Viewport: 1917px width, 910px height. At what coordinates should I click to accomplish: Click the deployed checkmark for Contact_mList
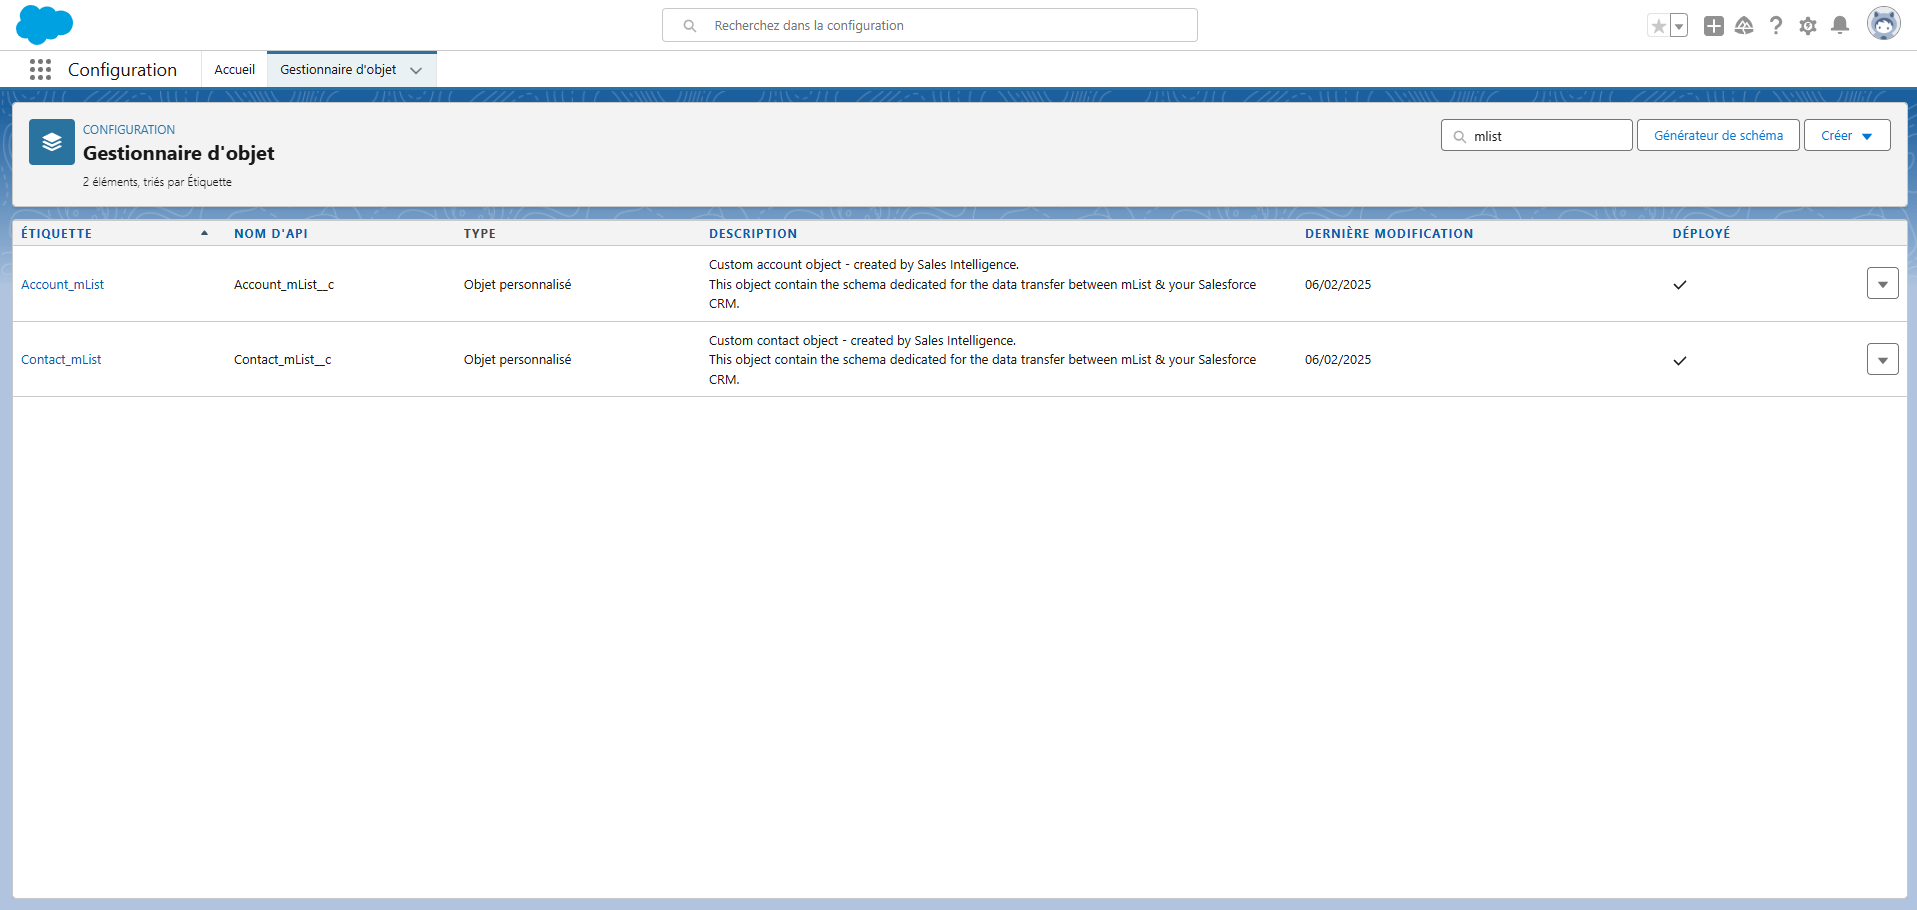click(x=1680, y=361)
